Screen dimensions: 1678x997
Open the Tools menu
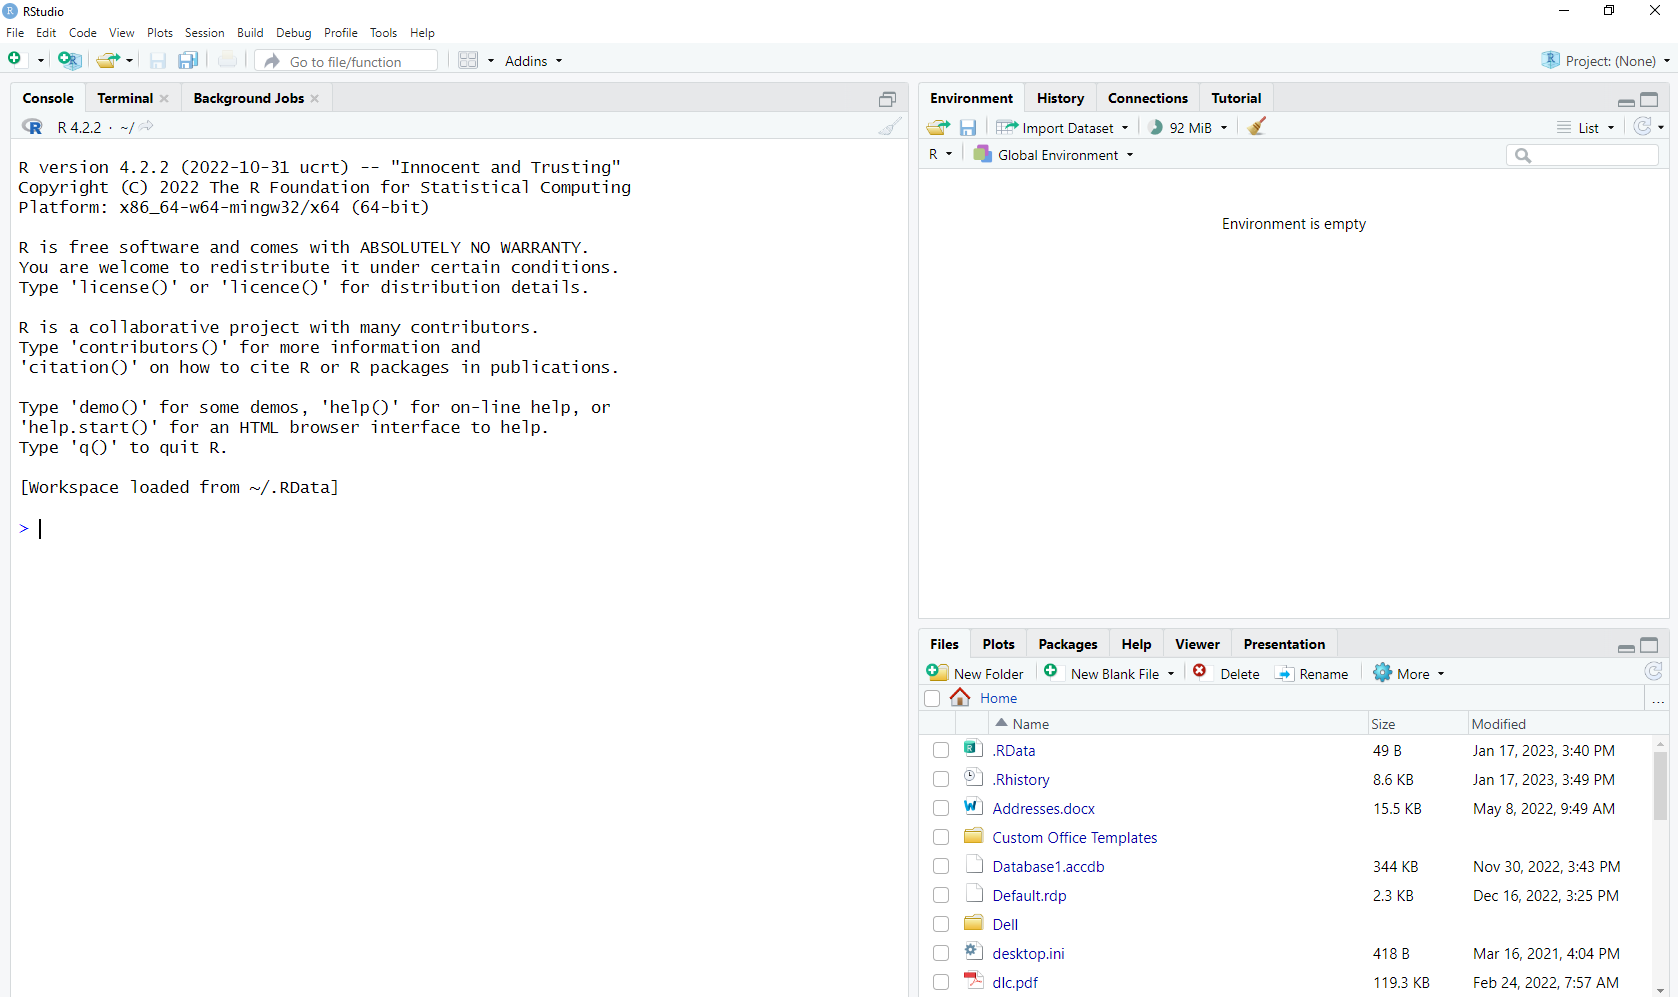tap(383, 33)
